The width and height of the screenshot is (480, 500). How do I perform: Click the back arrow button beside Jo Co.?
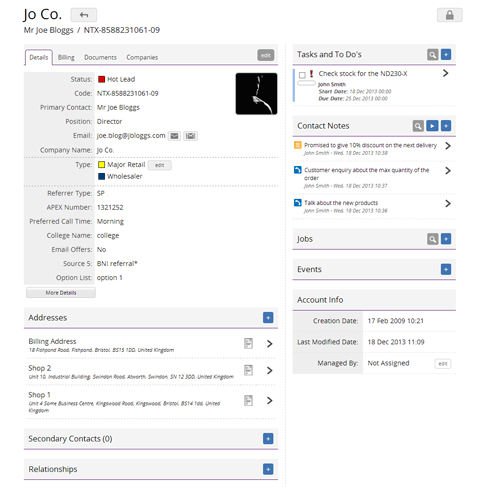(x=84, y=15)
